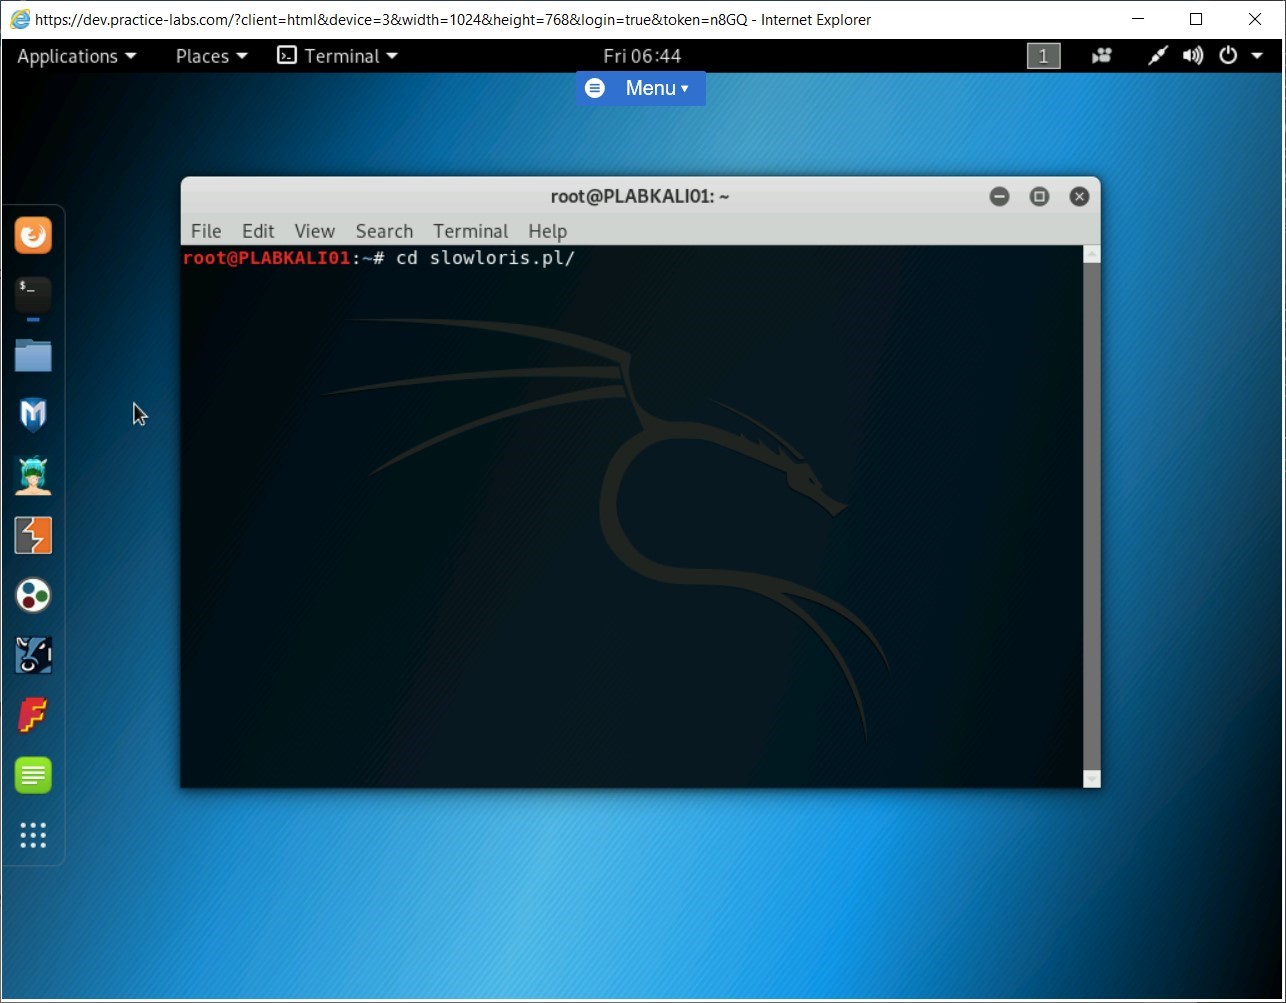The width and height of the screenshot is (1286, 1003).
Task: Show all applications grid
Action: click(x=33, y=835)
